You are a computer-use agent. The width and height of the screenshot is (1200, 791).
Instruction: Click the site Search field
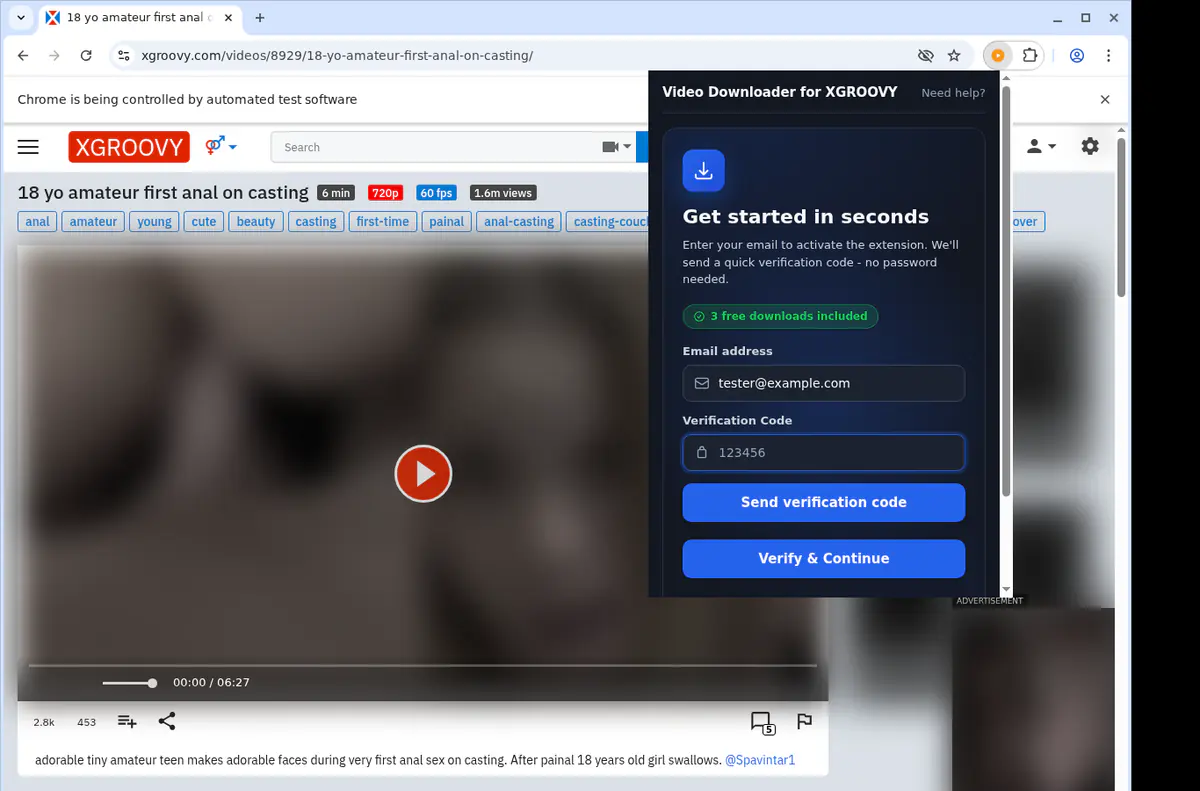tap(434, 147)
